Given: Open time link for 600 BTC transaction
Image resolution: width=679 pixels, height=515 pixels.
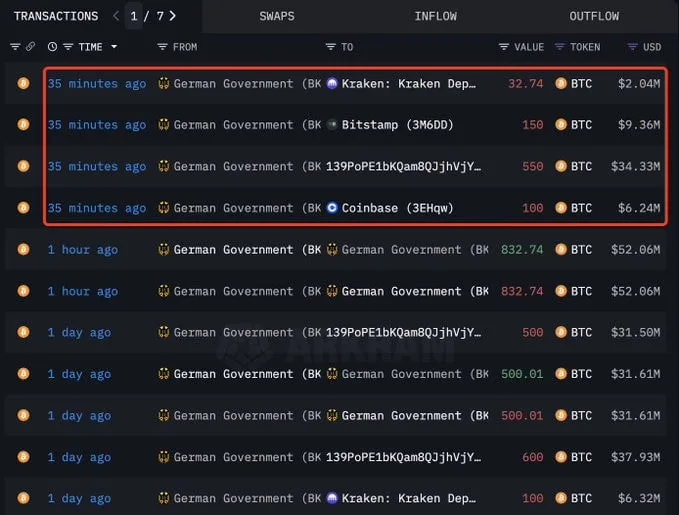Looking at the screenshot, I should point(79,457).
